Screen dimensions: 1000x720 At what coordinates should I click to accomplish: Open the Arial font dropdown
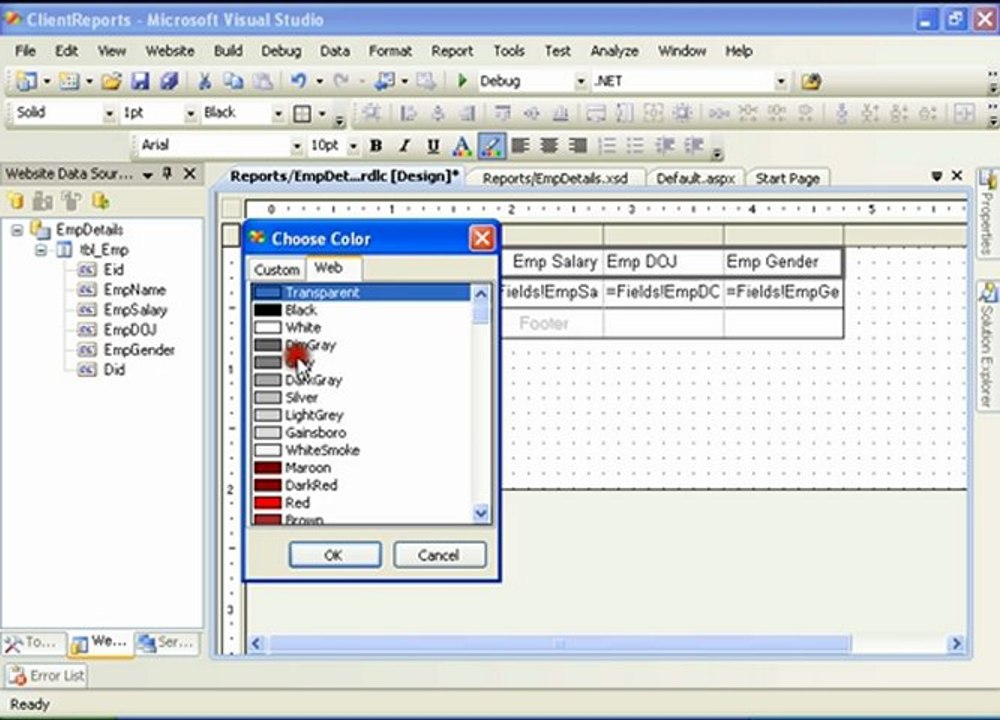coord(296,146)
